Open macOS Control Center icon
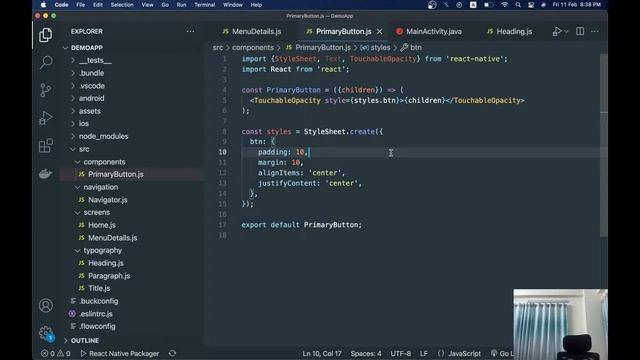Screen dimensions: 640x360 click(531, 5)
